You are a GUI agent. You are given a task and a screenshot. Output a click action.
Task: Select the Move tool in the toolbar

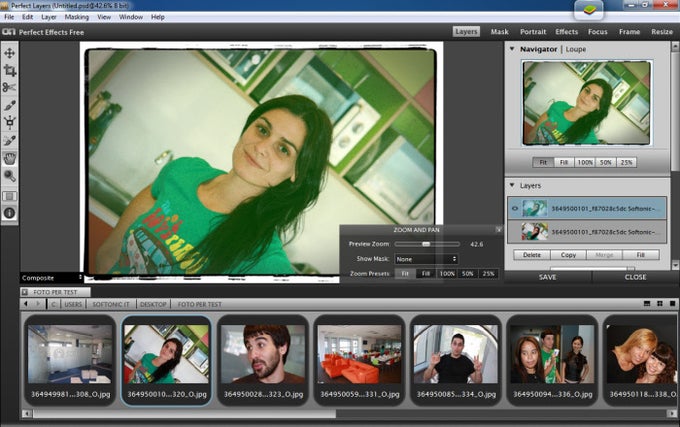click(10, 53)
